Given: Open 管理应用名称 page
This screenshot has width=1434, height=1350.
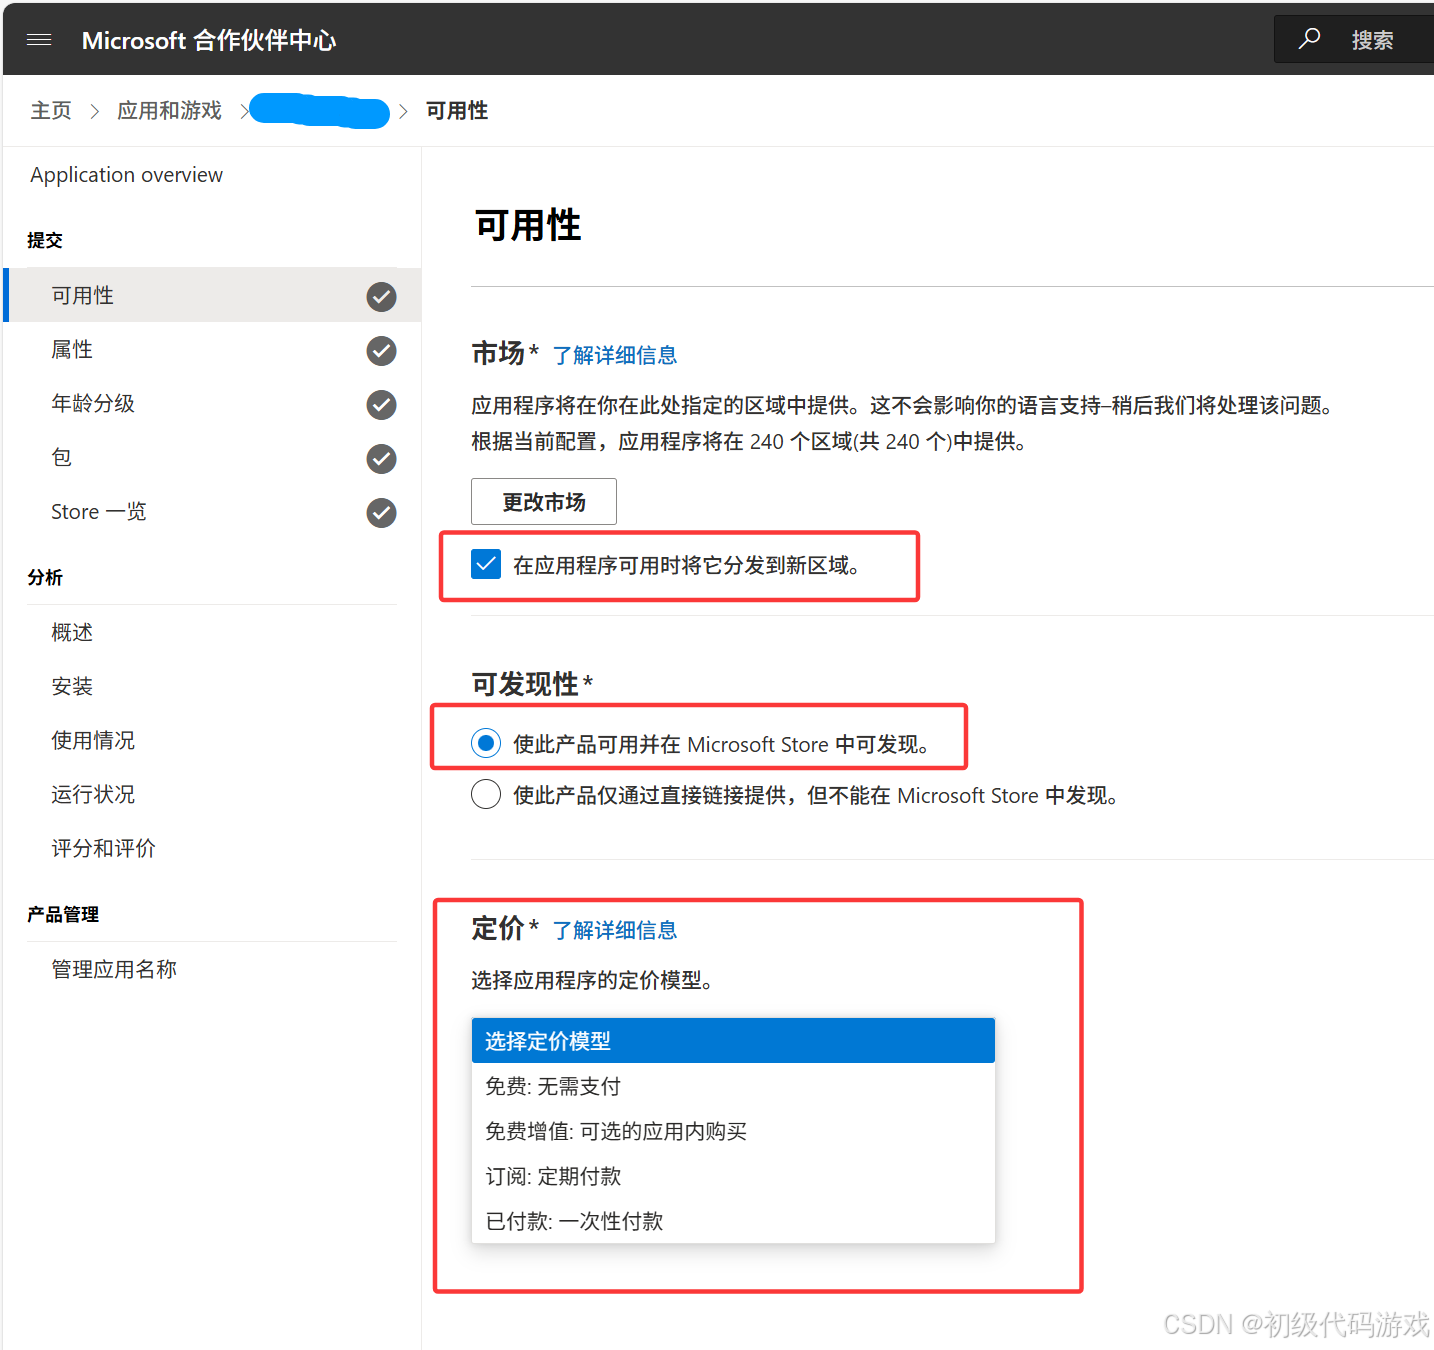Looking at the screenshot, I should coord(114,969).
